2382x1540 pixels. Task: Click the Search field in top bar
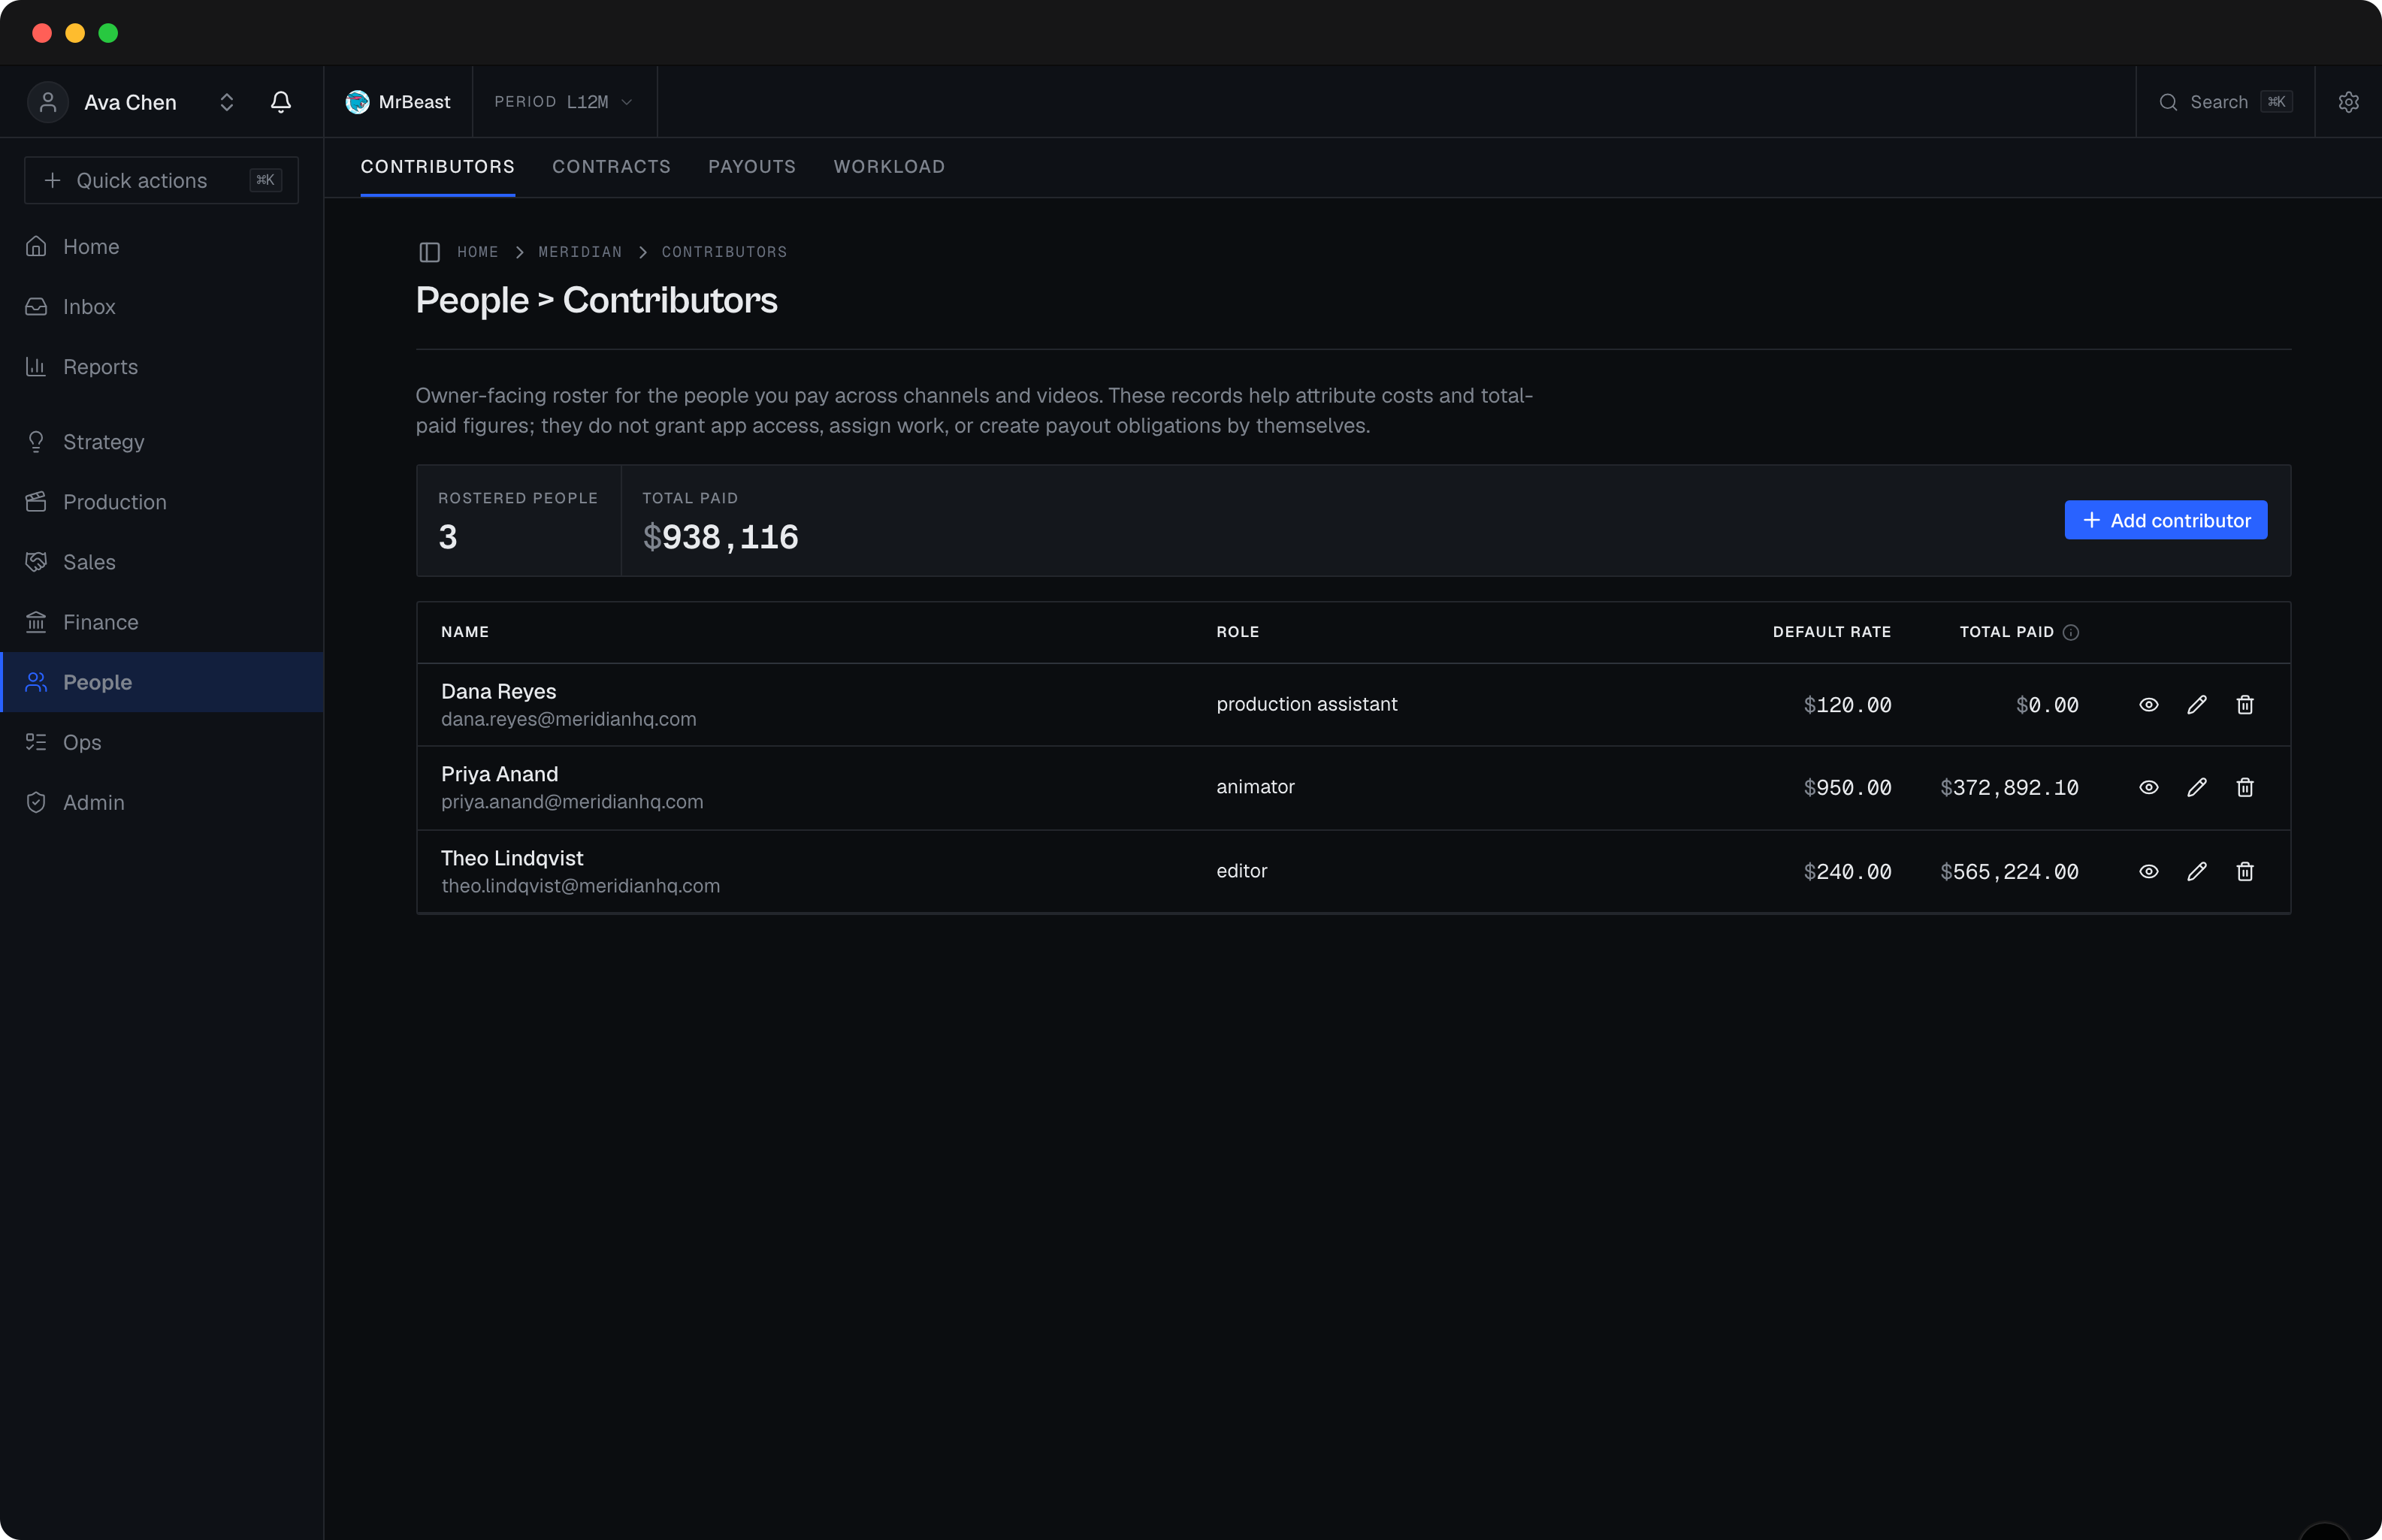click(2225, 102)
